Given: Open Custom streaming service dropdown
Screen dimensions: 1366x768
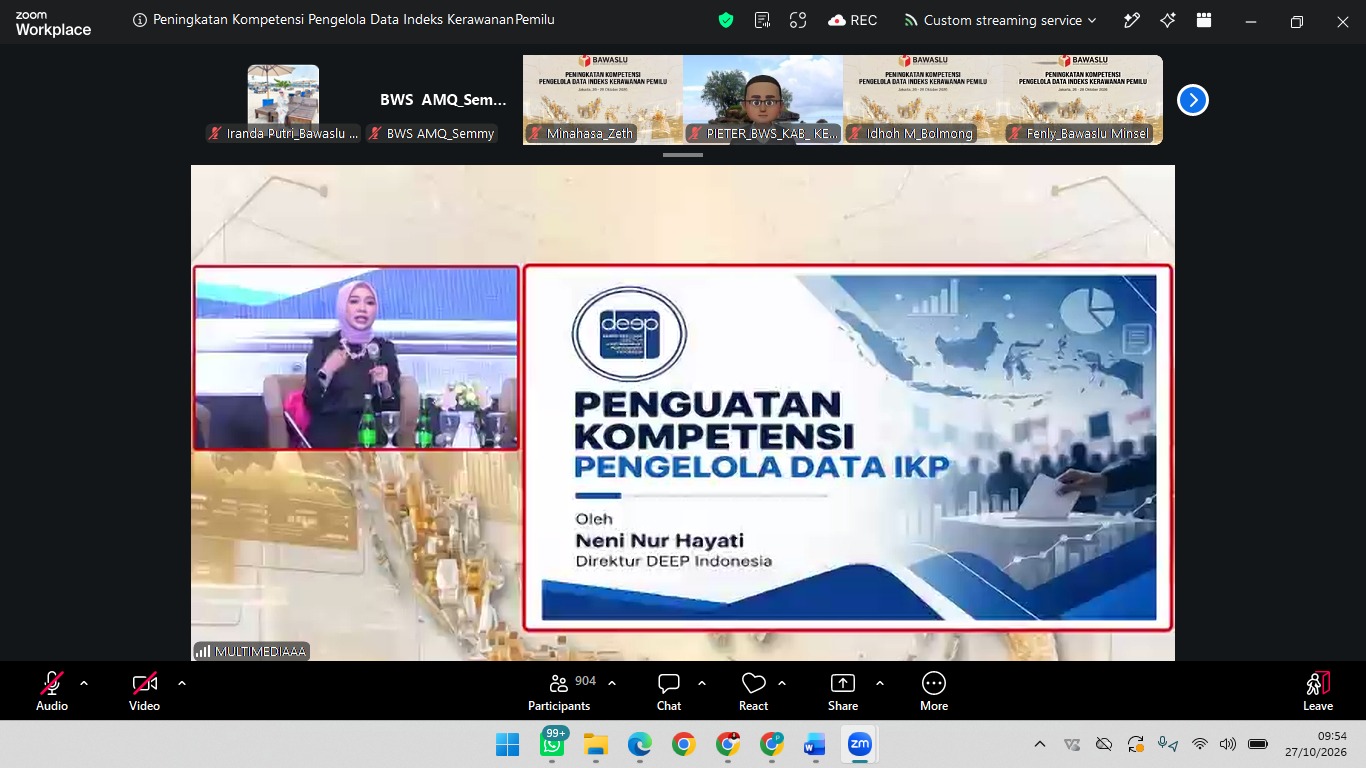Looking at the screenshot, I should pyautogui.click(x=1000, y=20).
